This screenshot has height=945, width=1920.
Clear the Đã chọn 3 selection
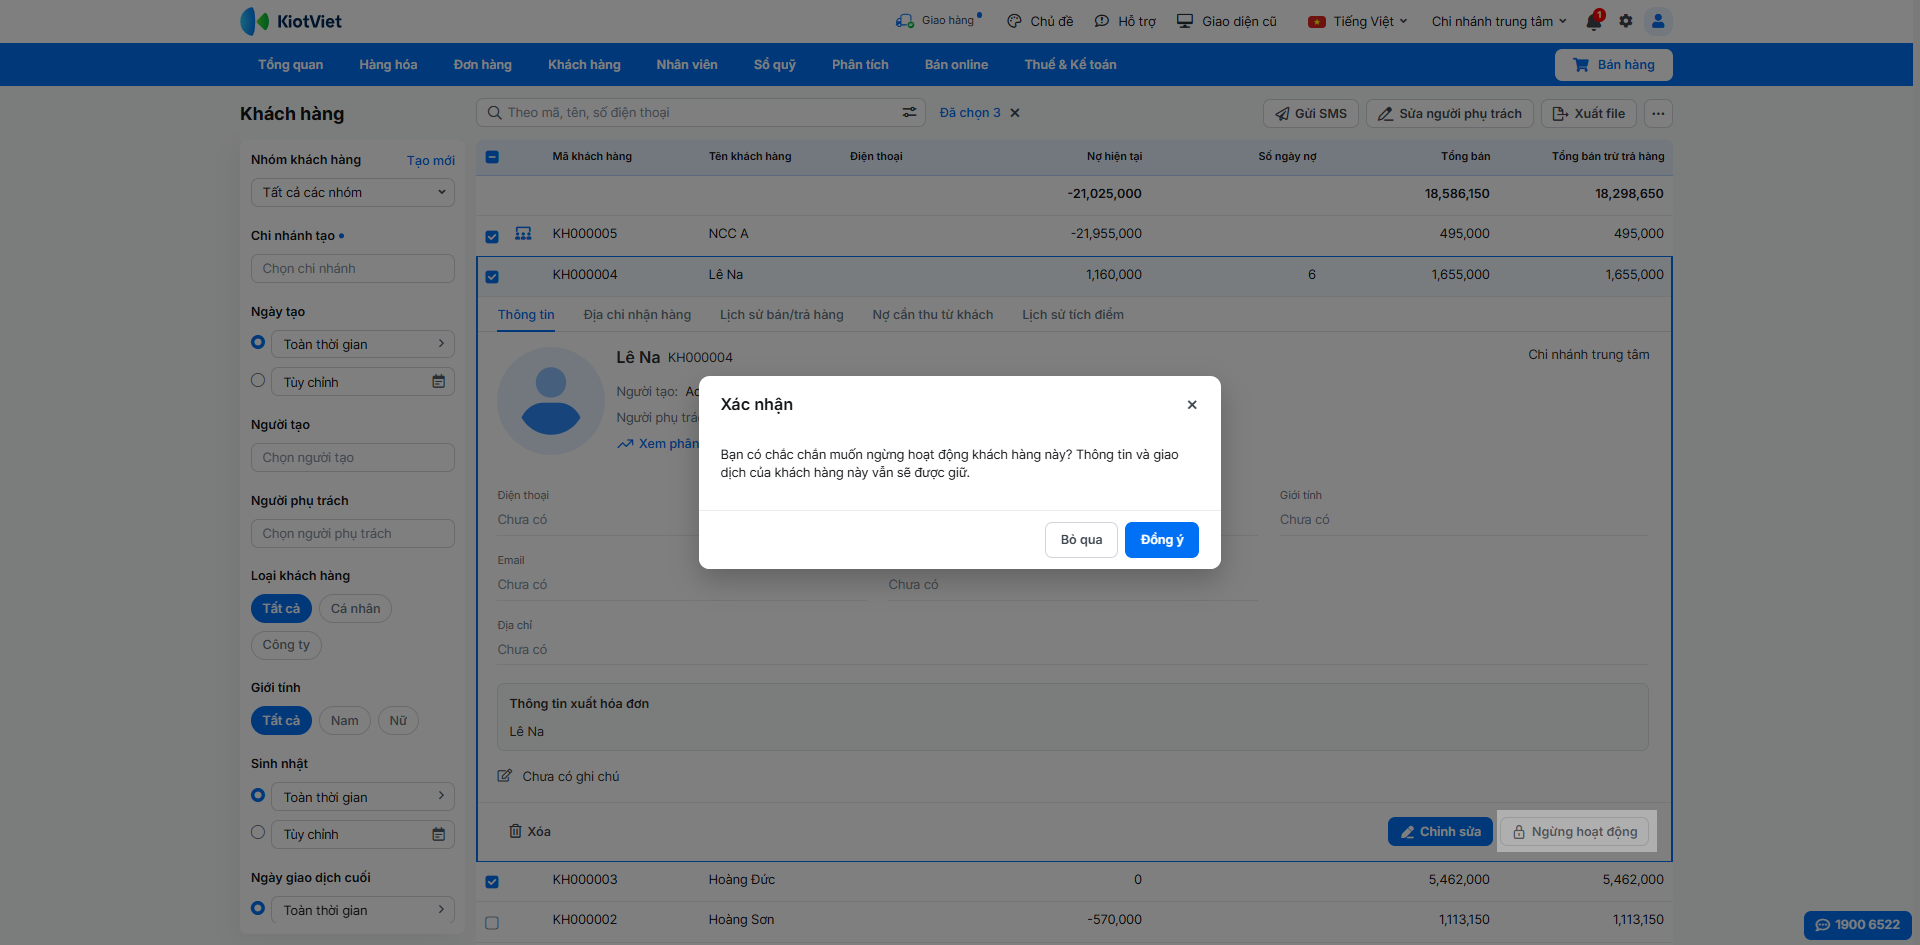point(1015,113)
